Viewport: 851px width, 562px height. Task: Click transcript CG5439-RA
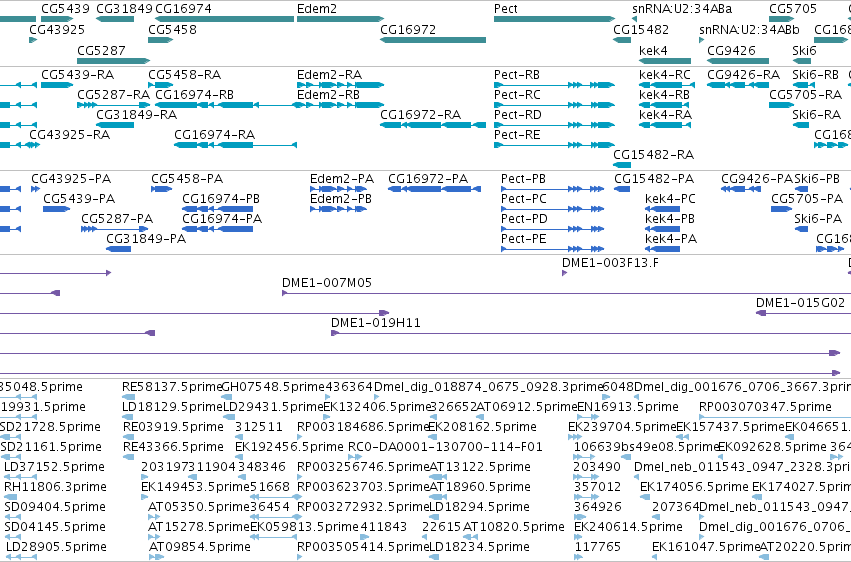tap(57, 85)
